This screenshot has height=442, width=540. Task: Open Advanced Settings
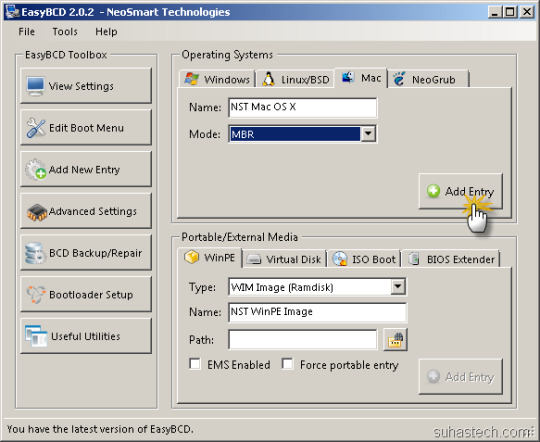click(x=86, y=211)
